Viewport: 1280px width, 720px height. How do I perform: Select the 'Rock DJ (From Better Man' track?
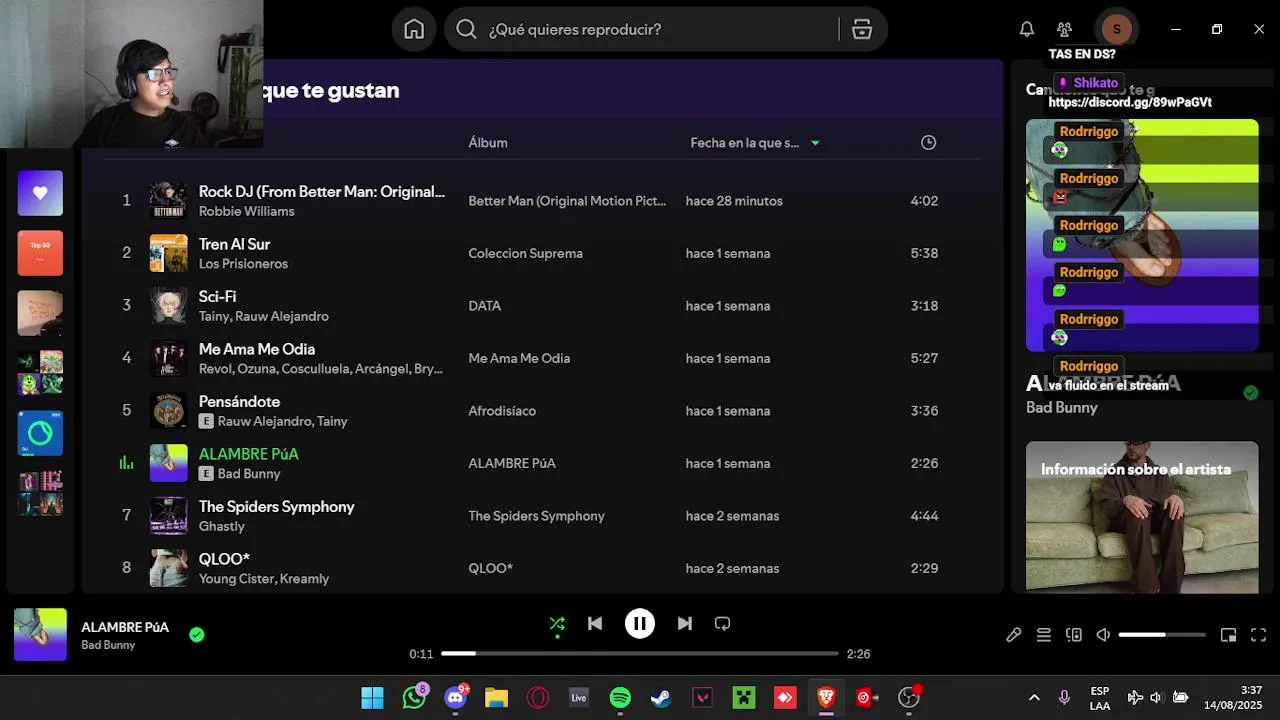(322, 191)
